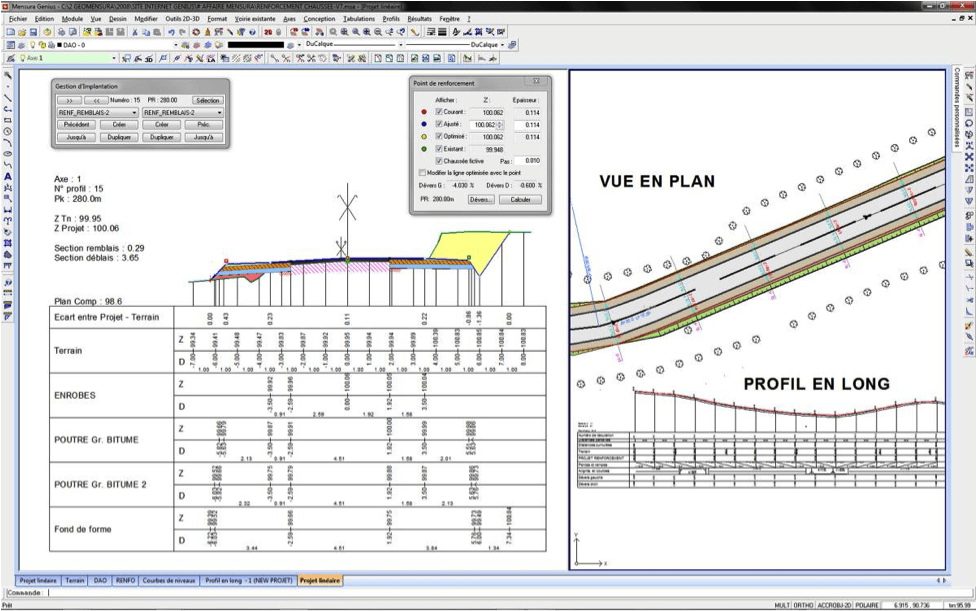This screenshot has height=611, width=977.
Task: Select the Circle drawing tool
Action: tap(8, 131)
